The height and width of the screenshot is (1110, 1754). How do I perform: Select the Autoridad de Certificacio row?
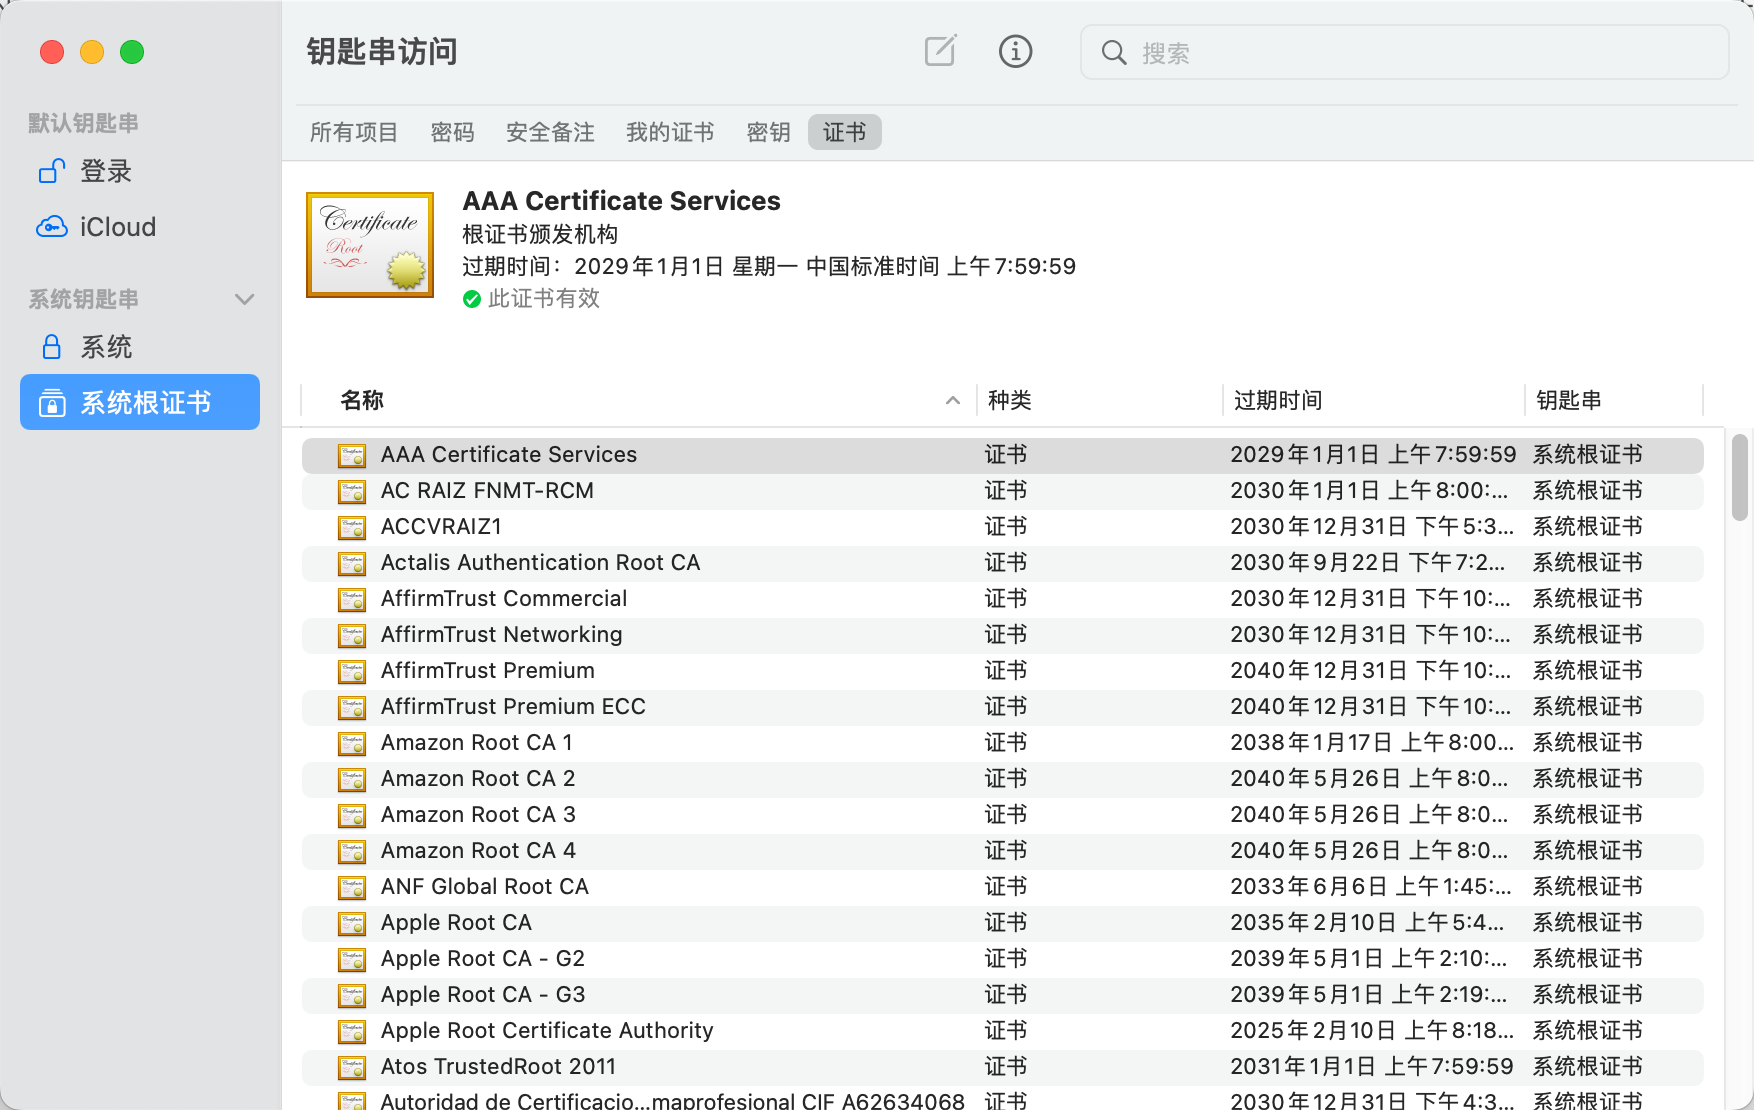pyautogui.click(x=1003, y=1098)
